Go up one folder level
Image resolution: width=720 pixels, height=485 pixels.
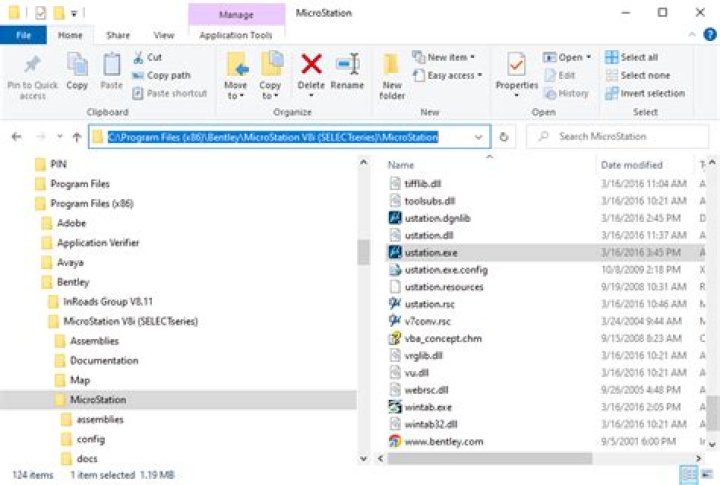click(77, 137)
